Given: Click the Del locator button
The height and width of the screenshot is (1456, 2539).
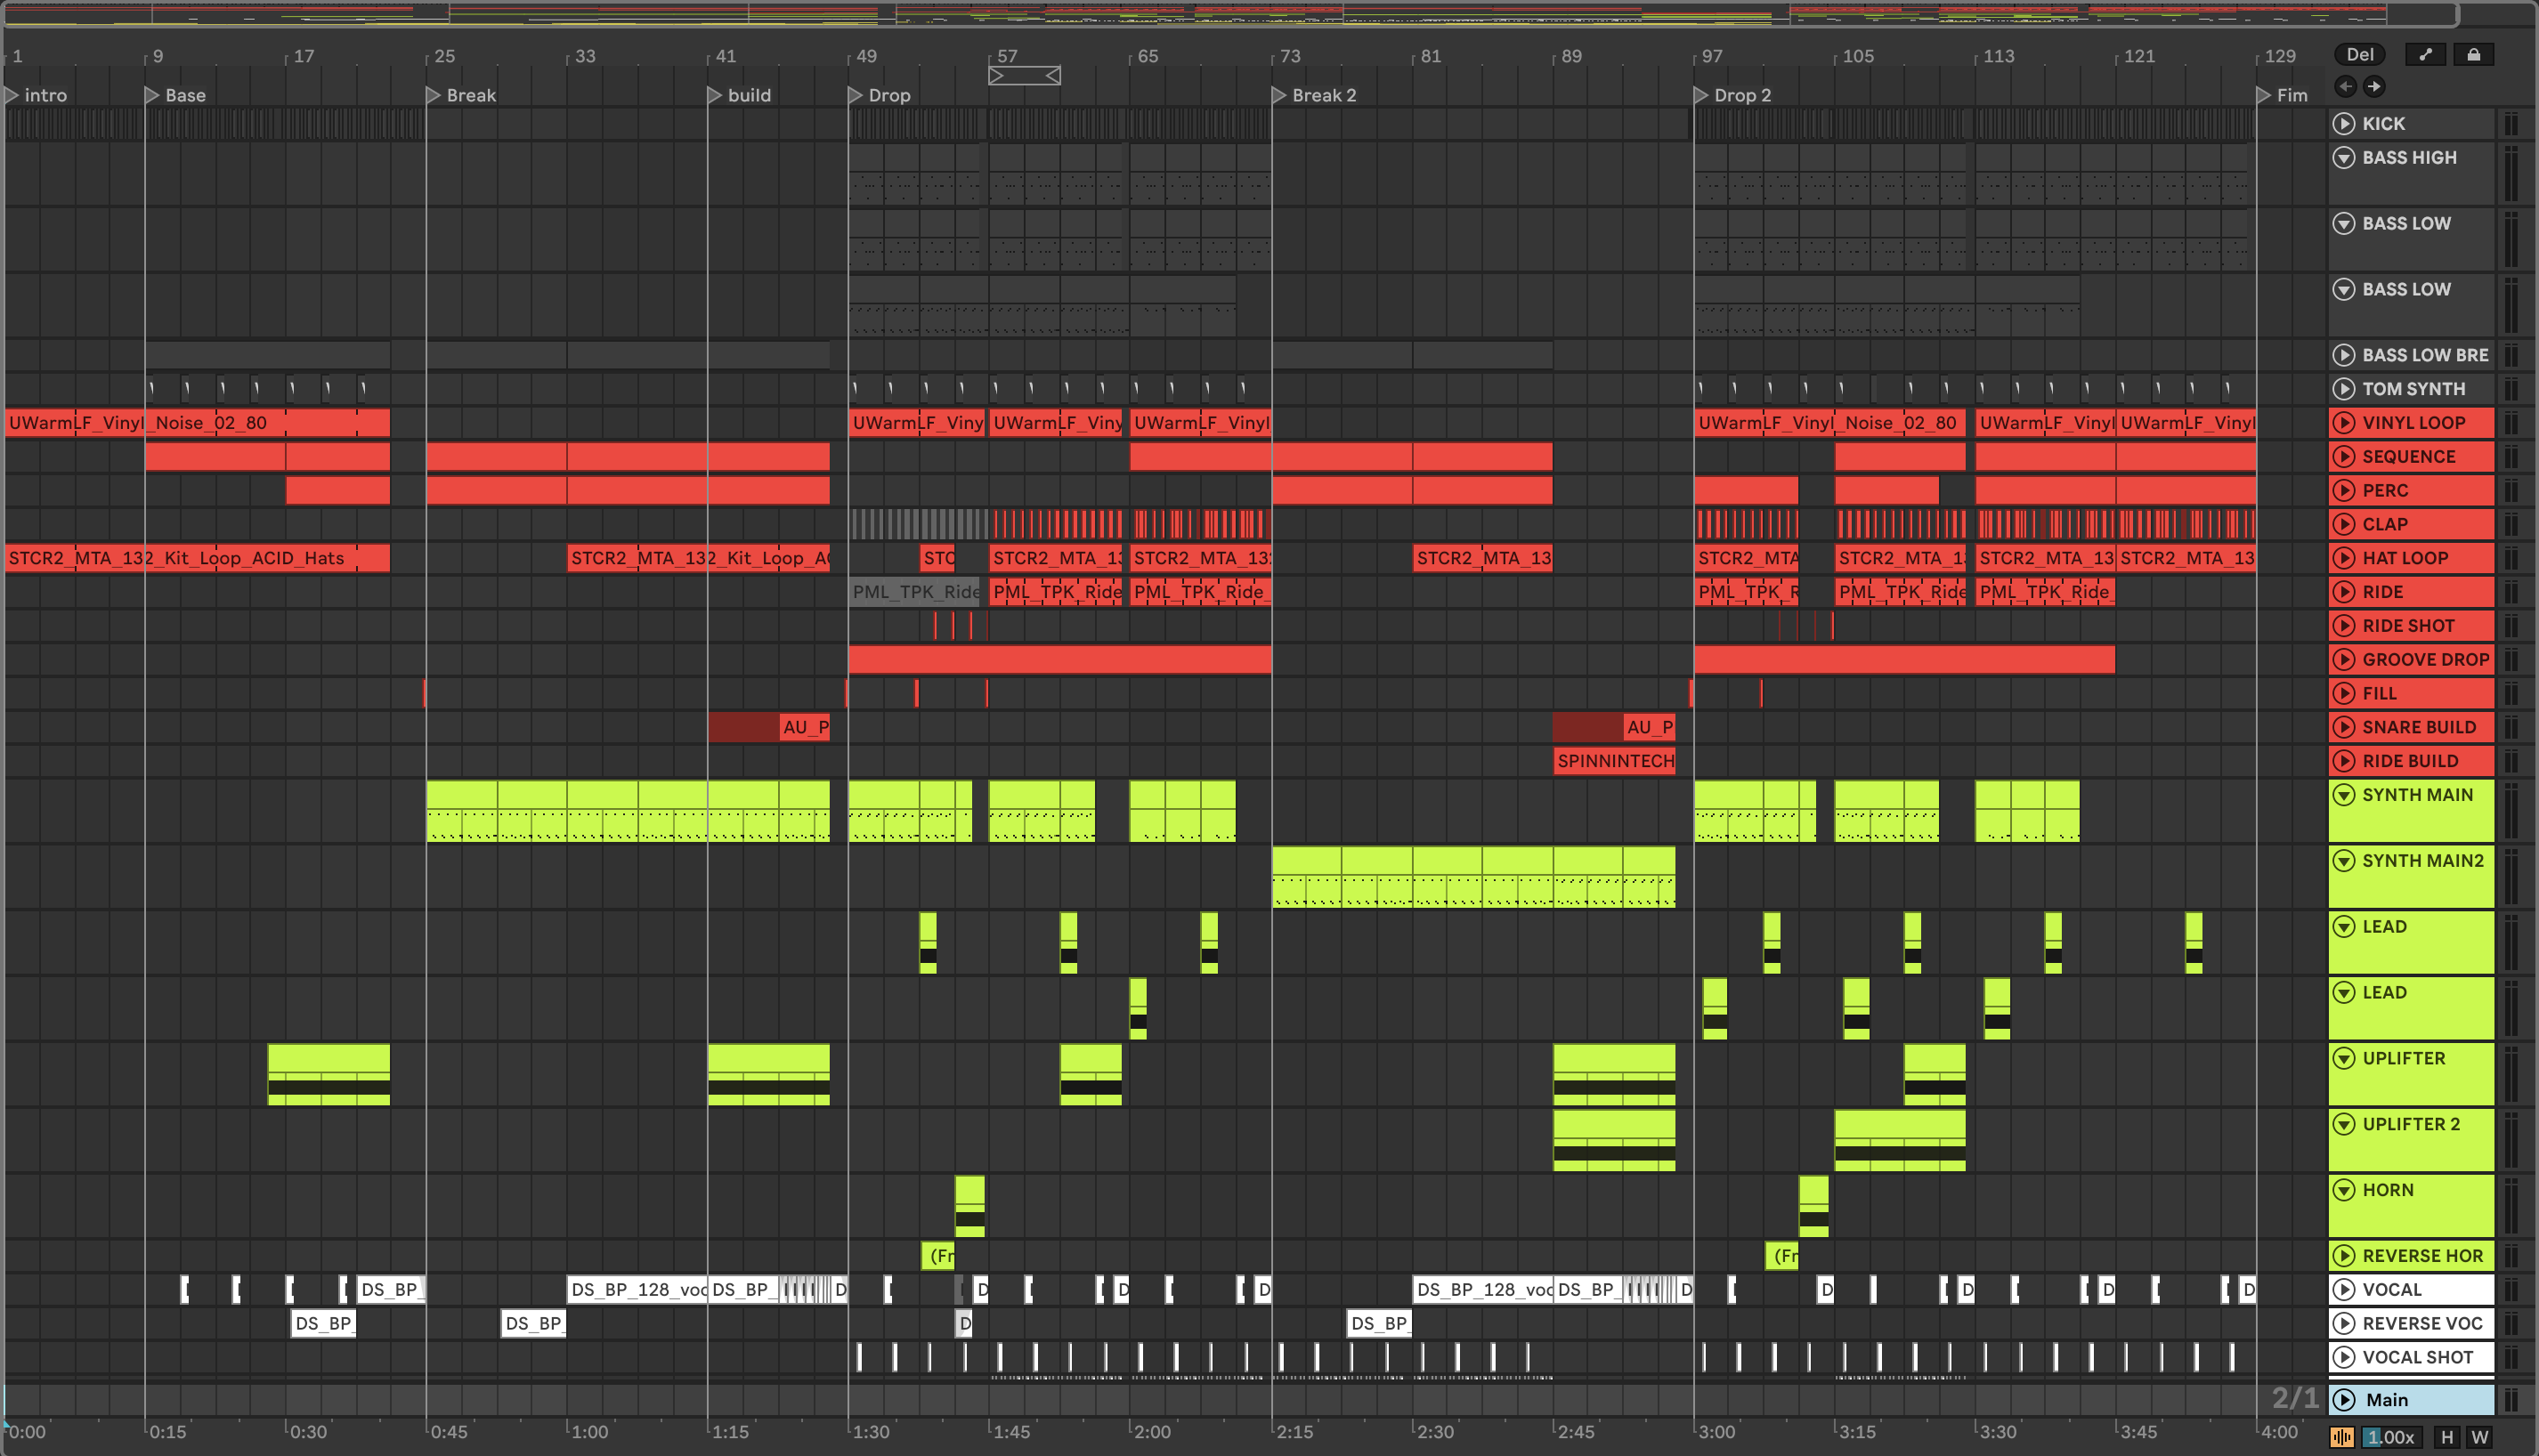Looking at the screenshot, I should tap(2359, 55).
